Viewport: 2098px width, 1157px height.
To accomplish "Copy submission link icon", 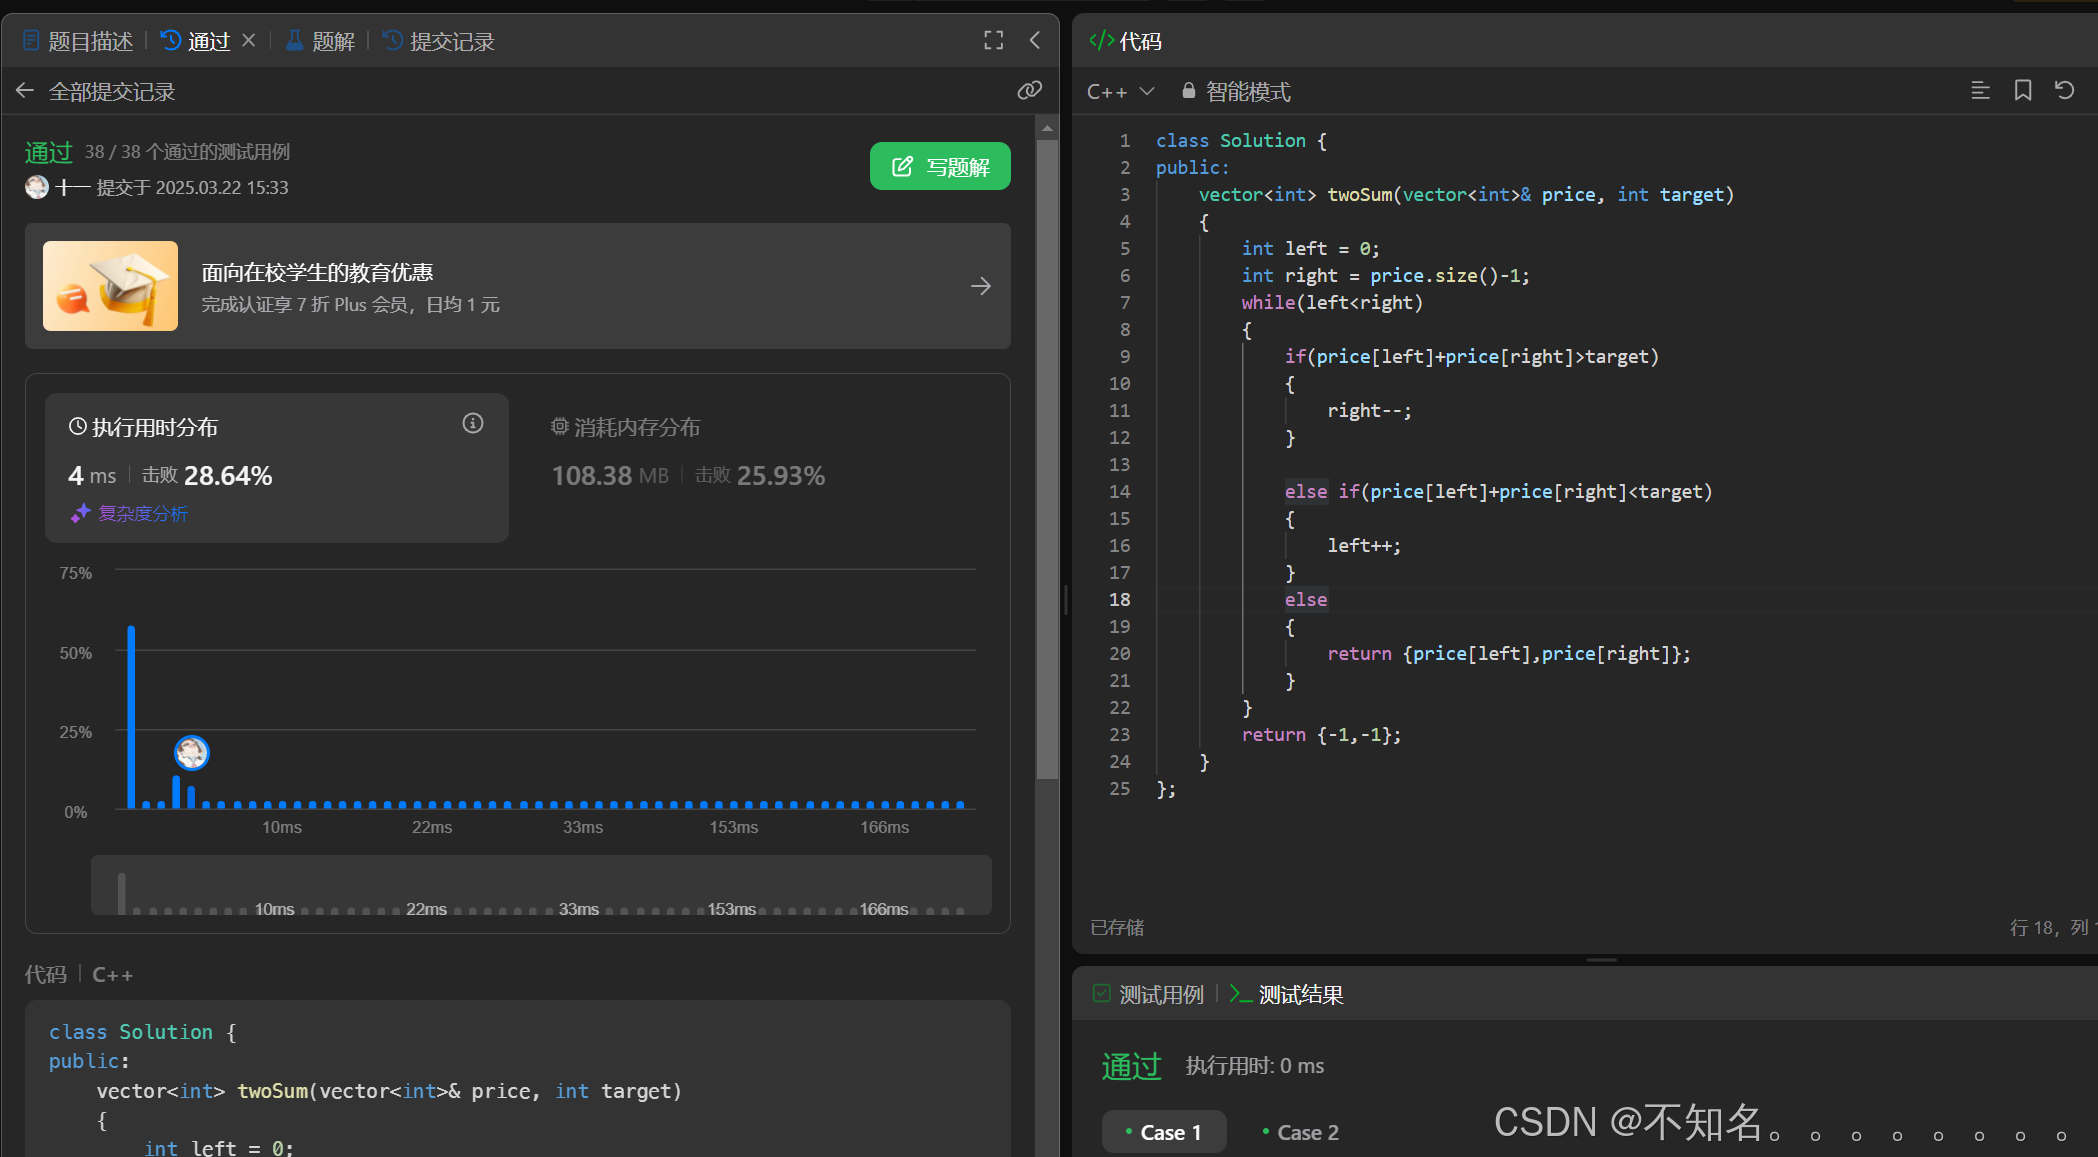I will (x=1029, y=91).
